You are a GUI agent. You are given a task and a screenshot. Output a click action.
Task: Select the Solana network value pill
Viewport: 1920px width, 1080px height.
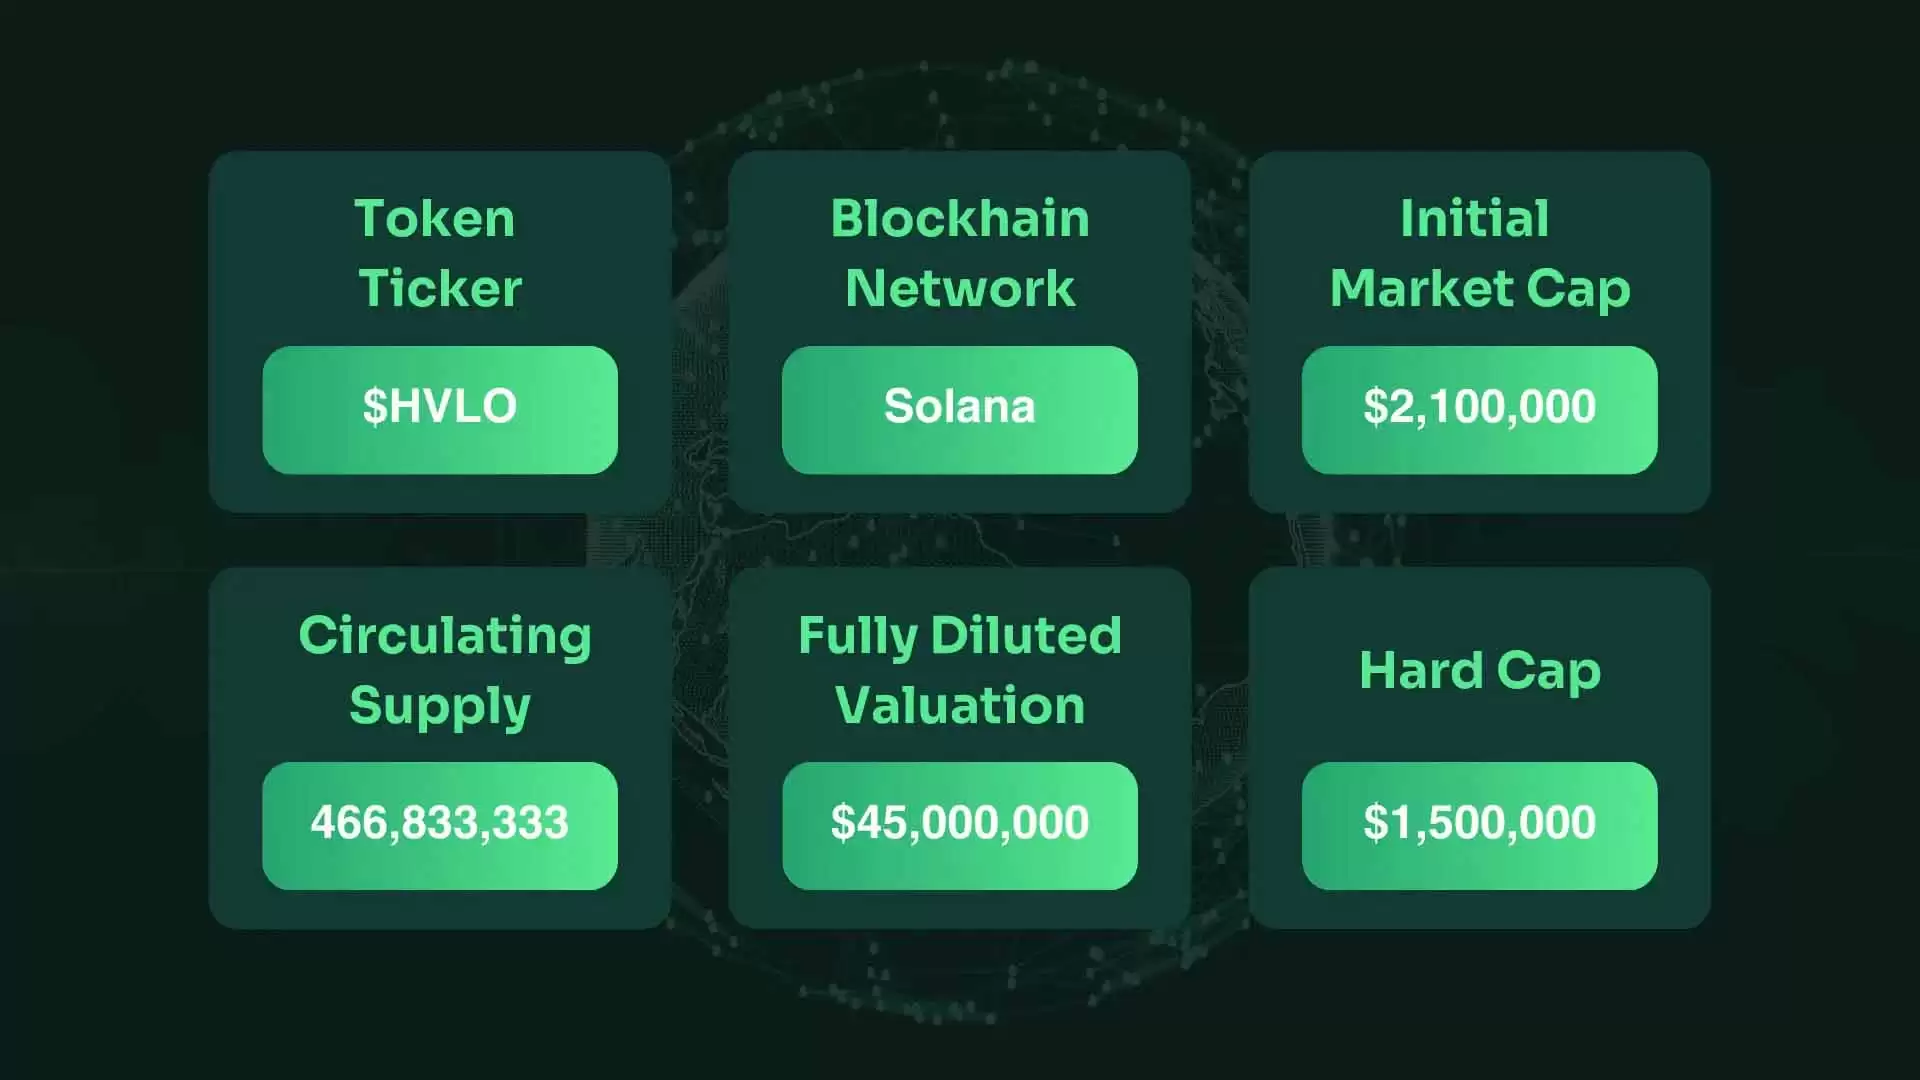959,408
